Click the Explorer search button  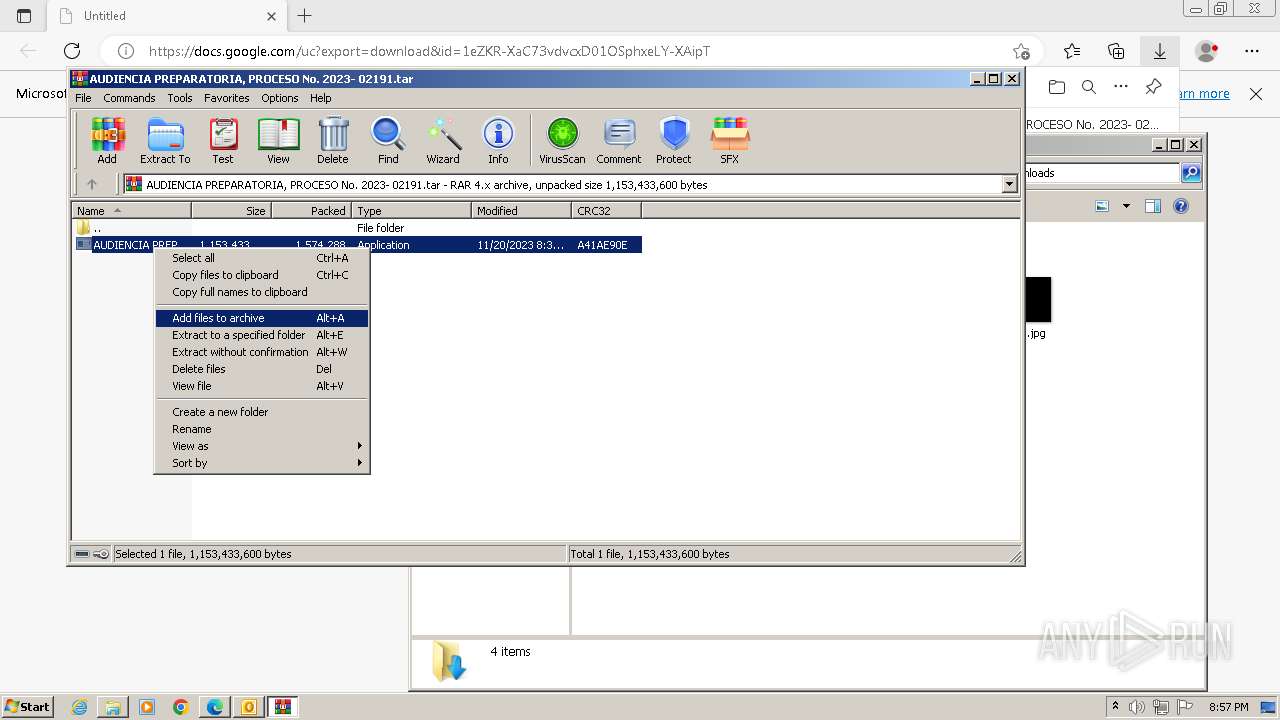[1191, 173]
